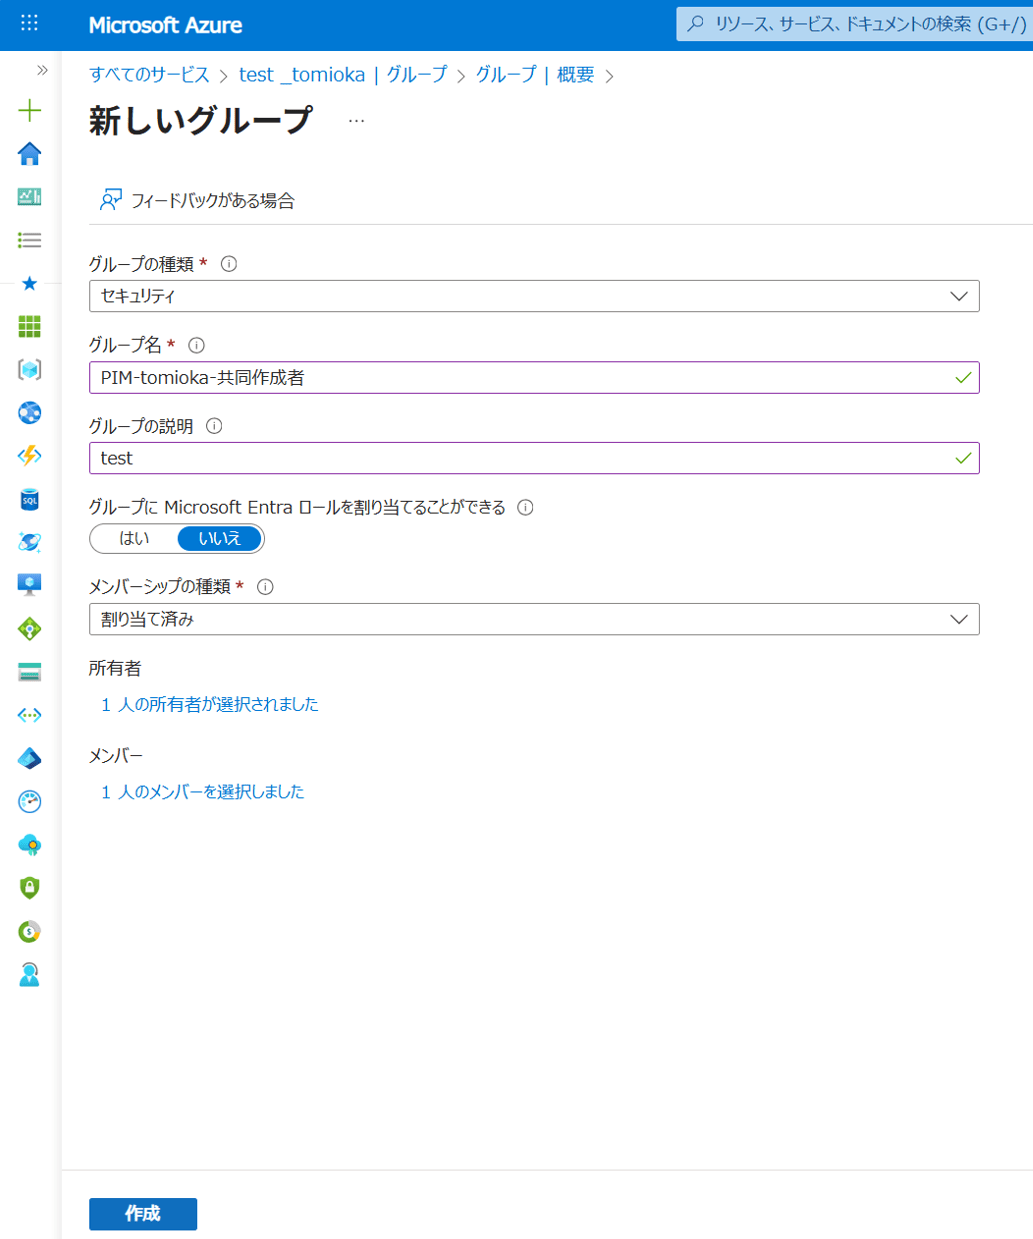Go to すべてのサービス breadcrumb
1033x1239 pixels.
tap(149, 75)
